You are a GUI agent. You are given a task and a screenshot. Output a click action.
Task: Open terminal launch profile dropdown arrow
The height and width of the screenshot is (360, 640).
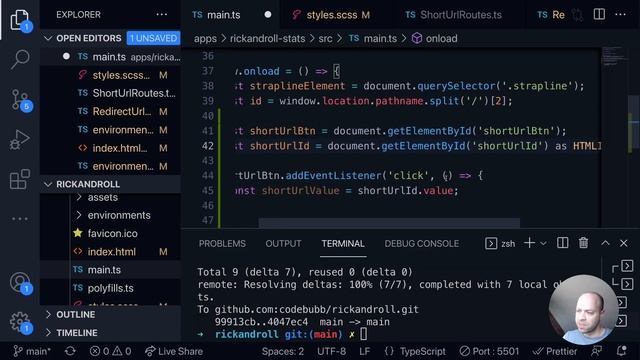tap(543, 244)
